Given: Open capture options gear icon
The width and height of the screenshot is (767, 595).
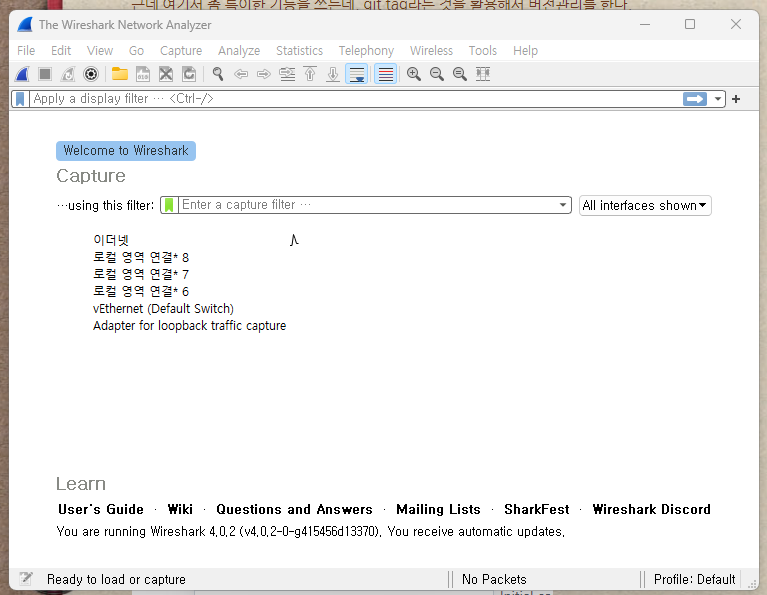Looking at the screenshot, I should coord(91,74).
